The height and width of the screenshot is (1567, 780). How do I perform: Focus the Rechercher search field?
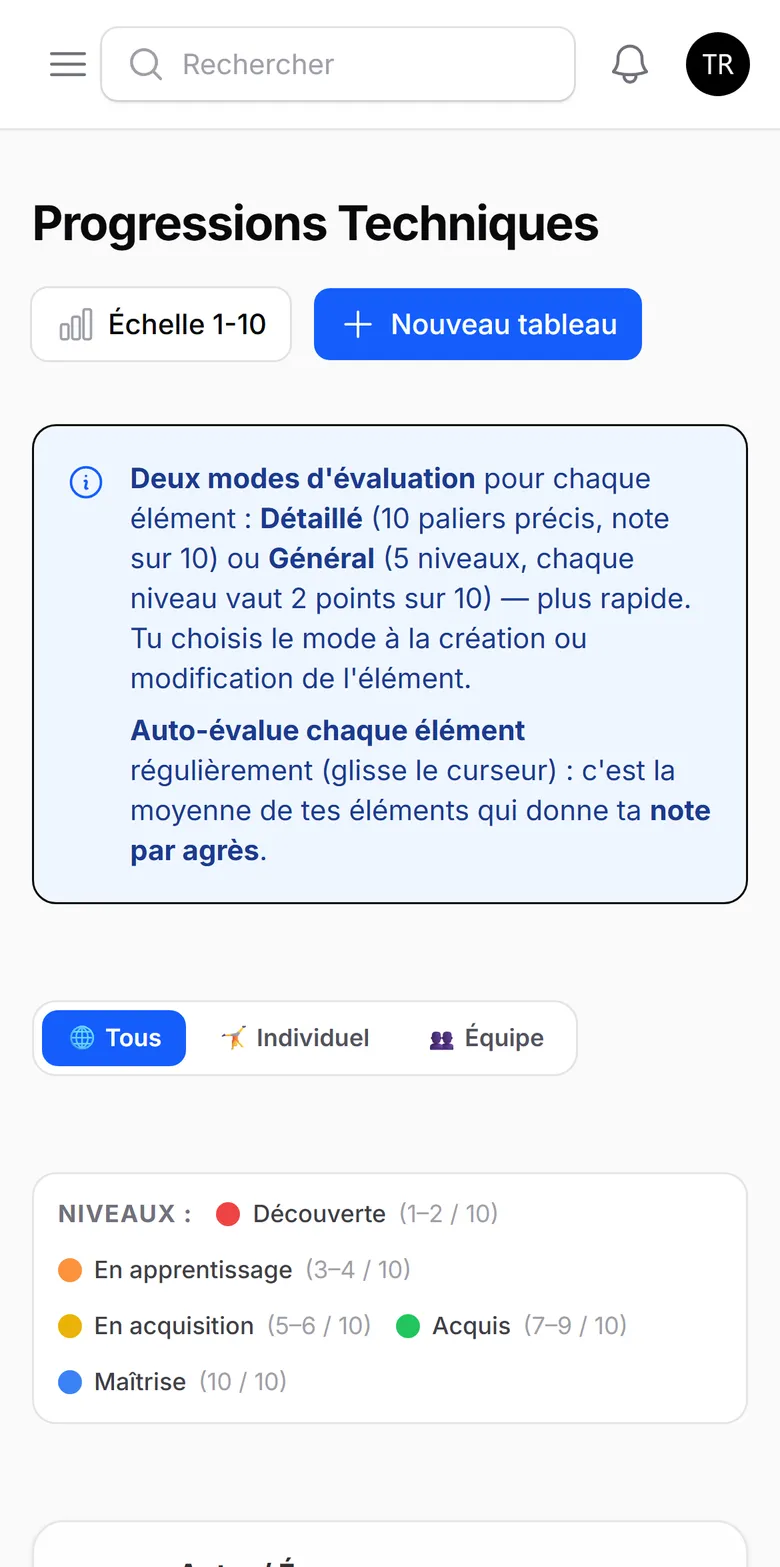tap(338, 64)
